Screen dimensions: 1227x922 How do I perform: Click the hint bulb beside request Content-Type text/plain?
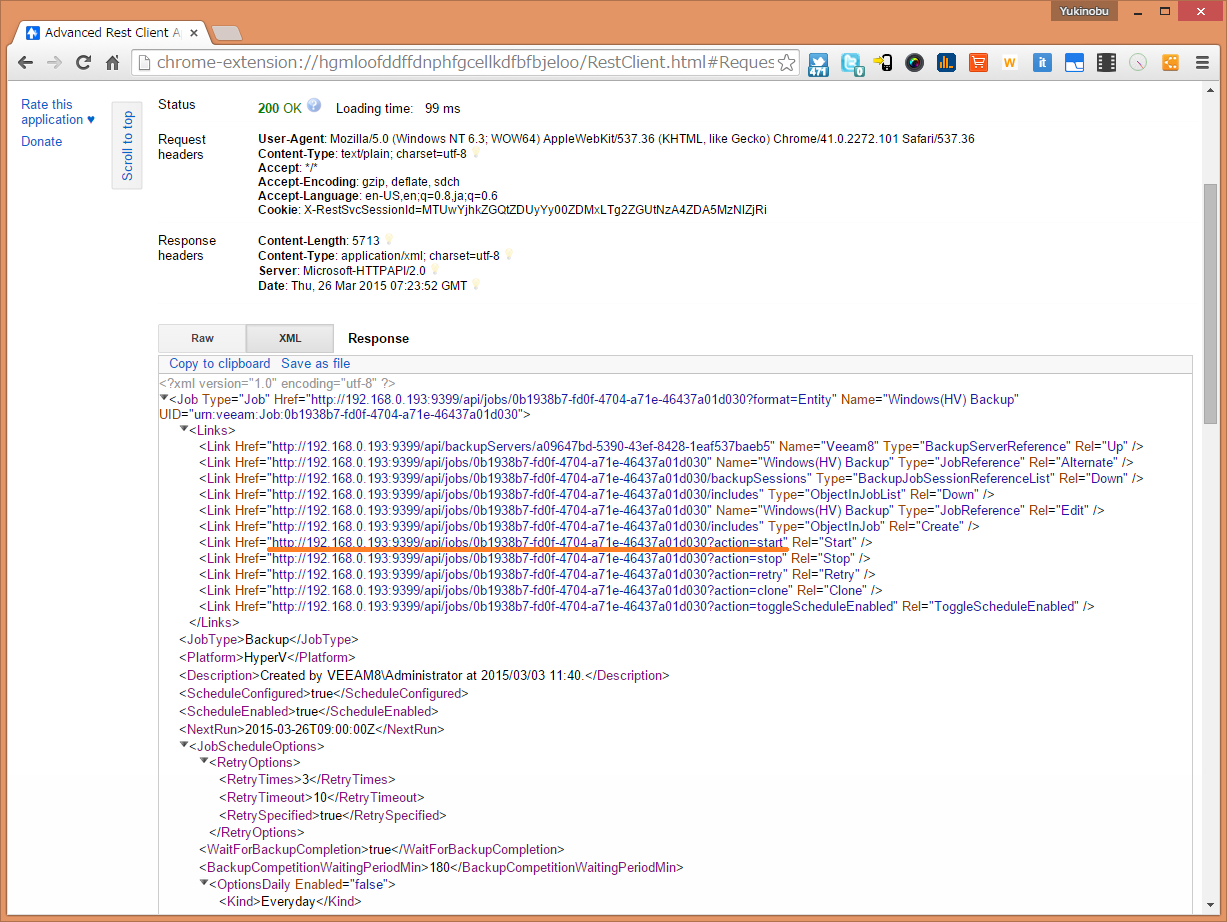(x=475, y=153)
